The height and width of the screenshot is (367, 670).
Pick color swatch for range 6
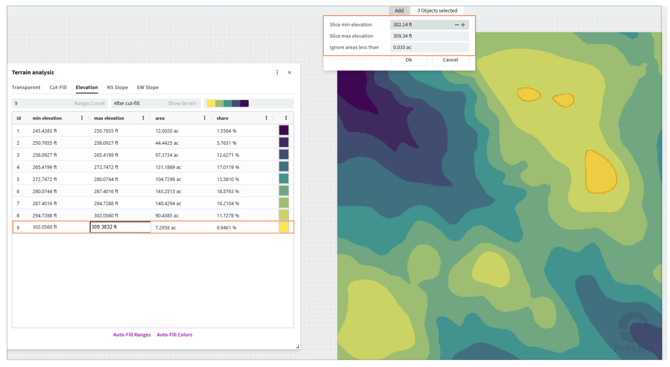point(284,191)
